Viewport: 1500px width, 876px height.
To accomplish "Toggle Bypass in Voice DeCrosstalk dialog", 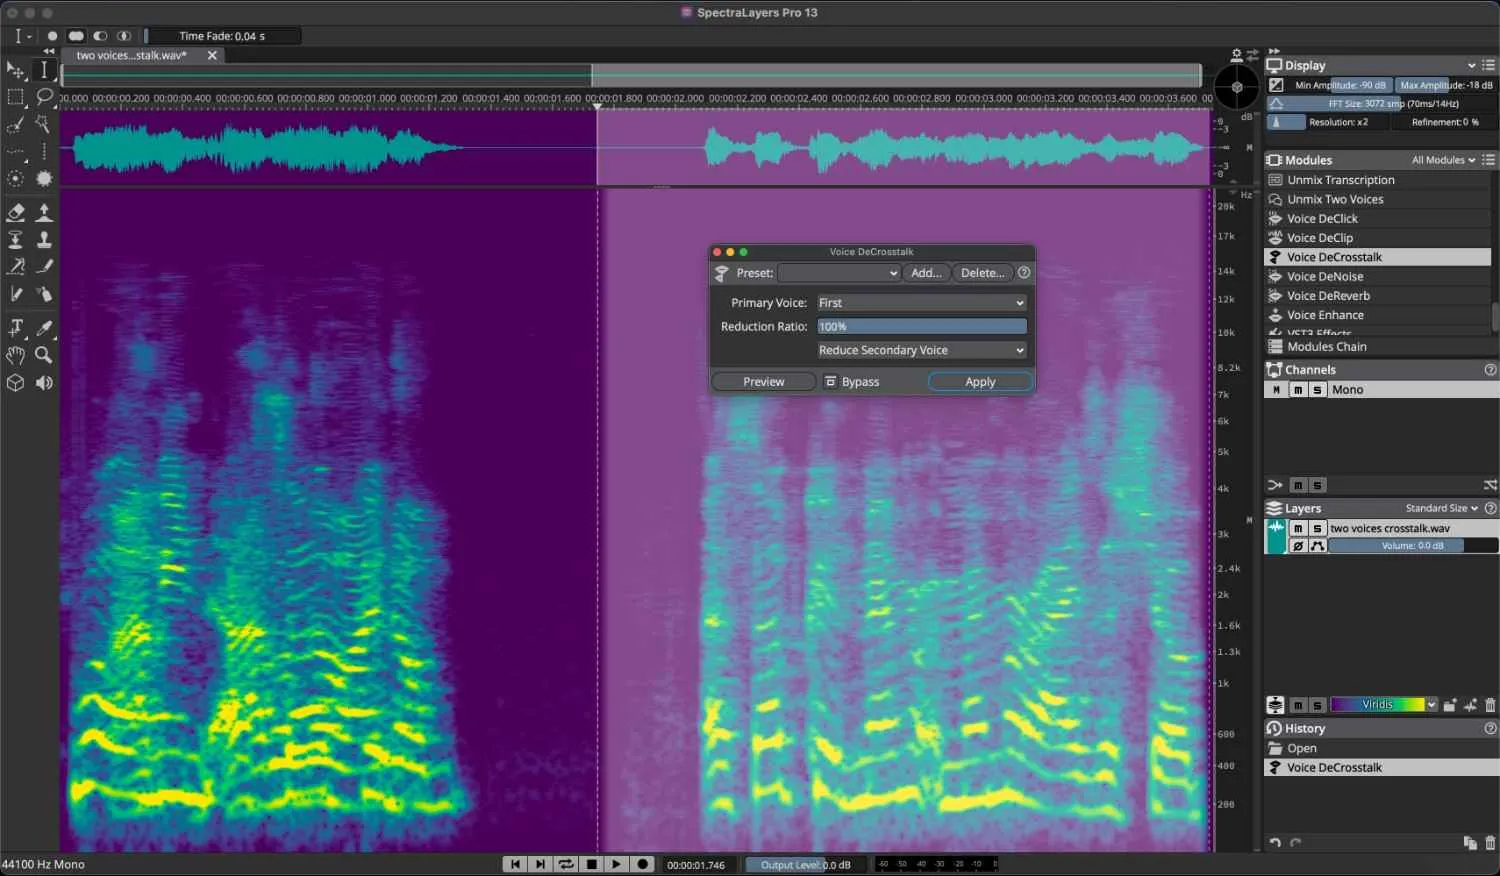I will tap(852, 382).
